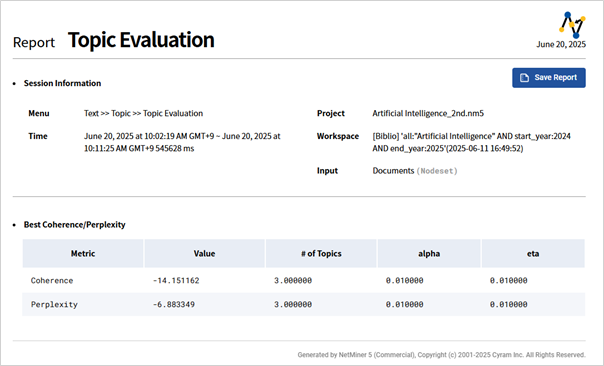Click the Perplexity row alpha value 0.010000

[404, 304]
